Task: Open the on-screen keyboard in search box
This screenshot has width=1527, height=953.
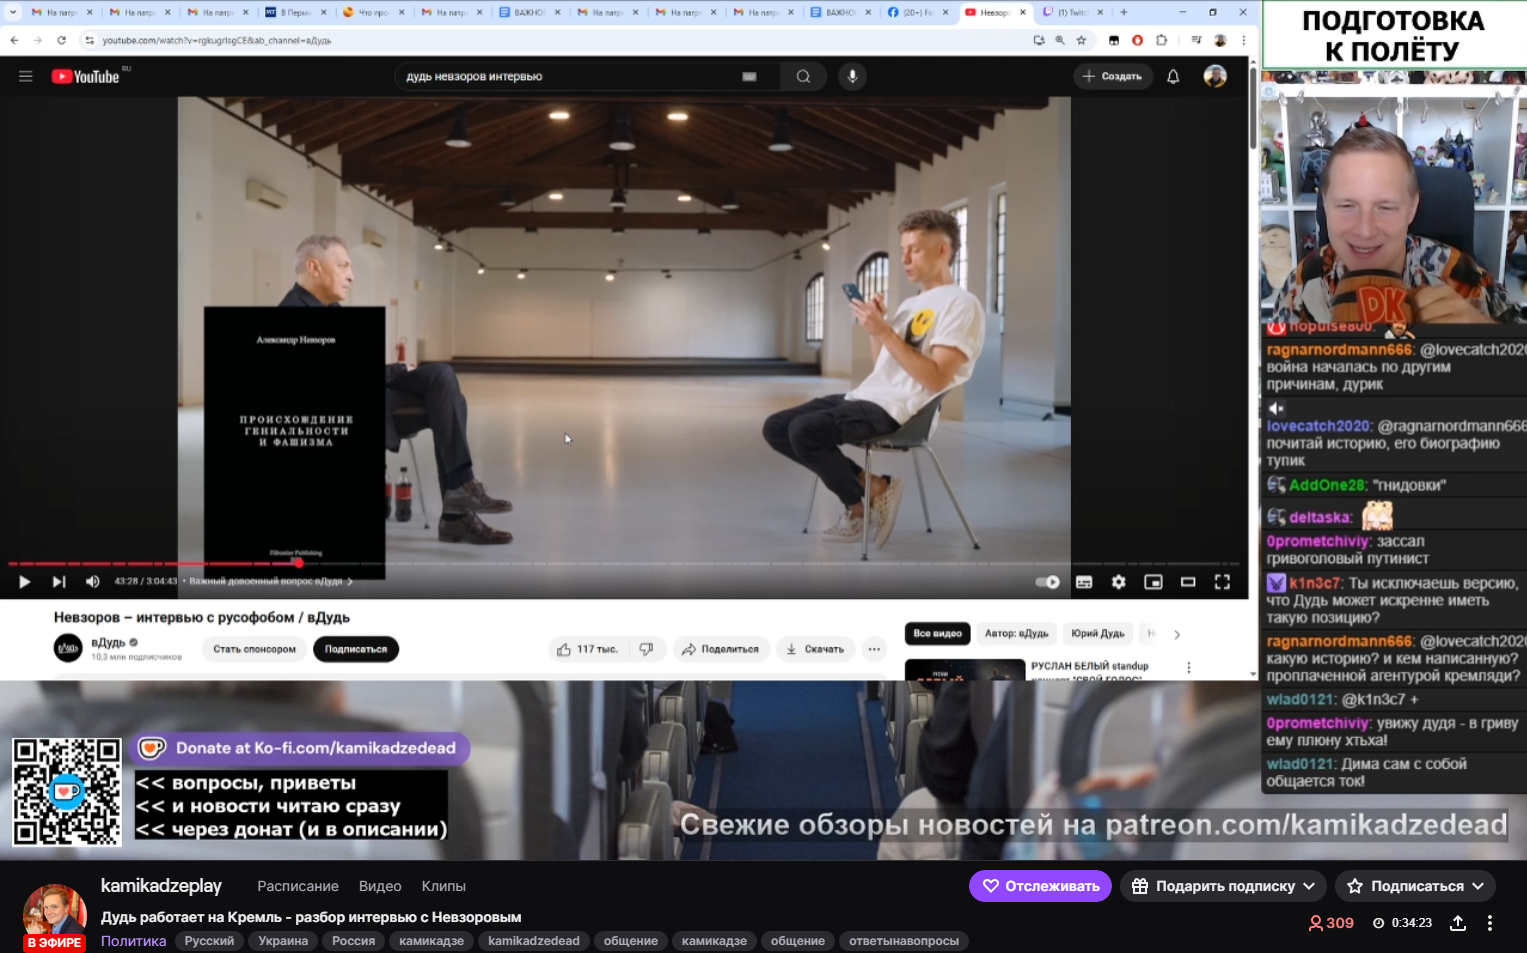Action: [x=749, y=76]
